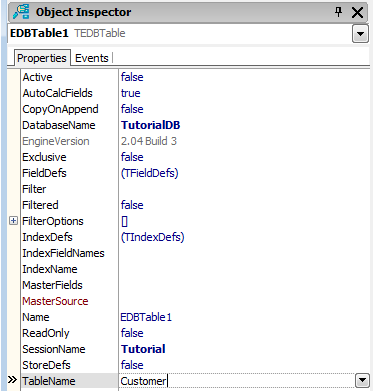The height and width of the screenshot is (391, 373).
Task: Click the Name value EDBTable1
Action: click(146, 317)
